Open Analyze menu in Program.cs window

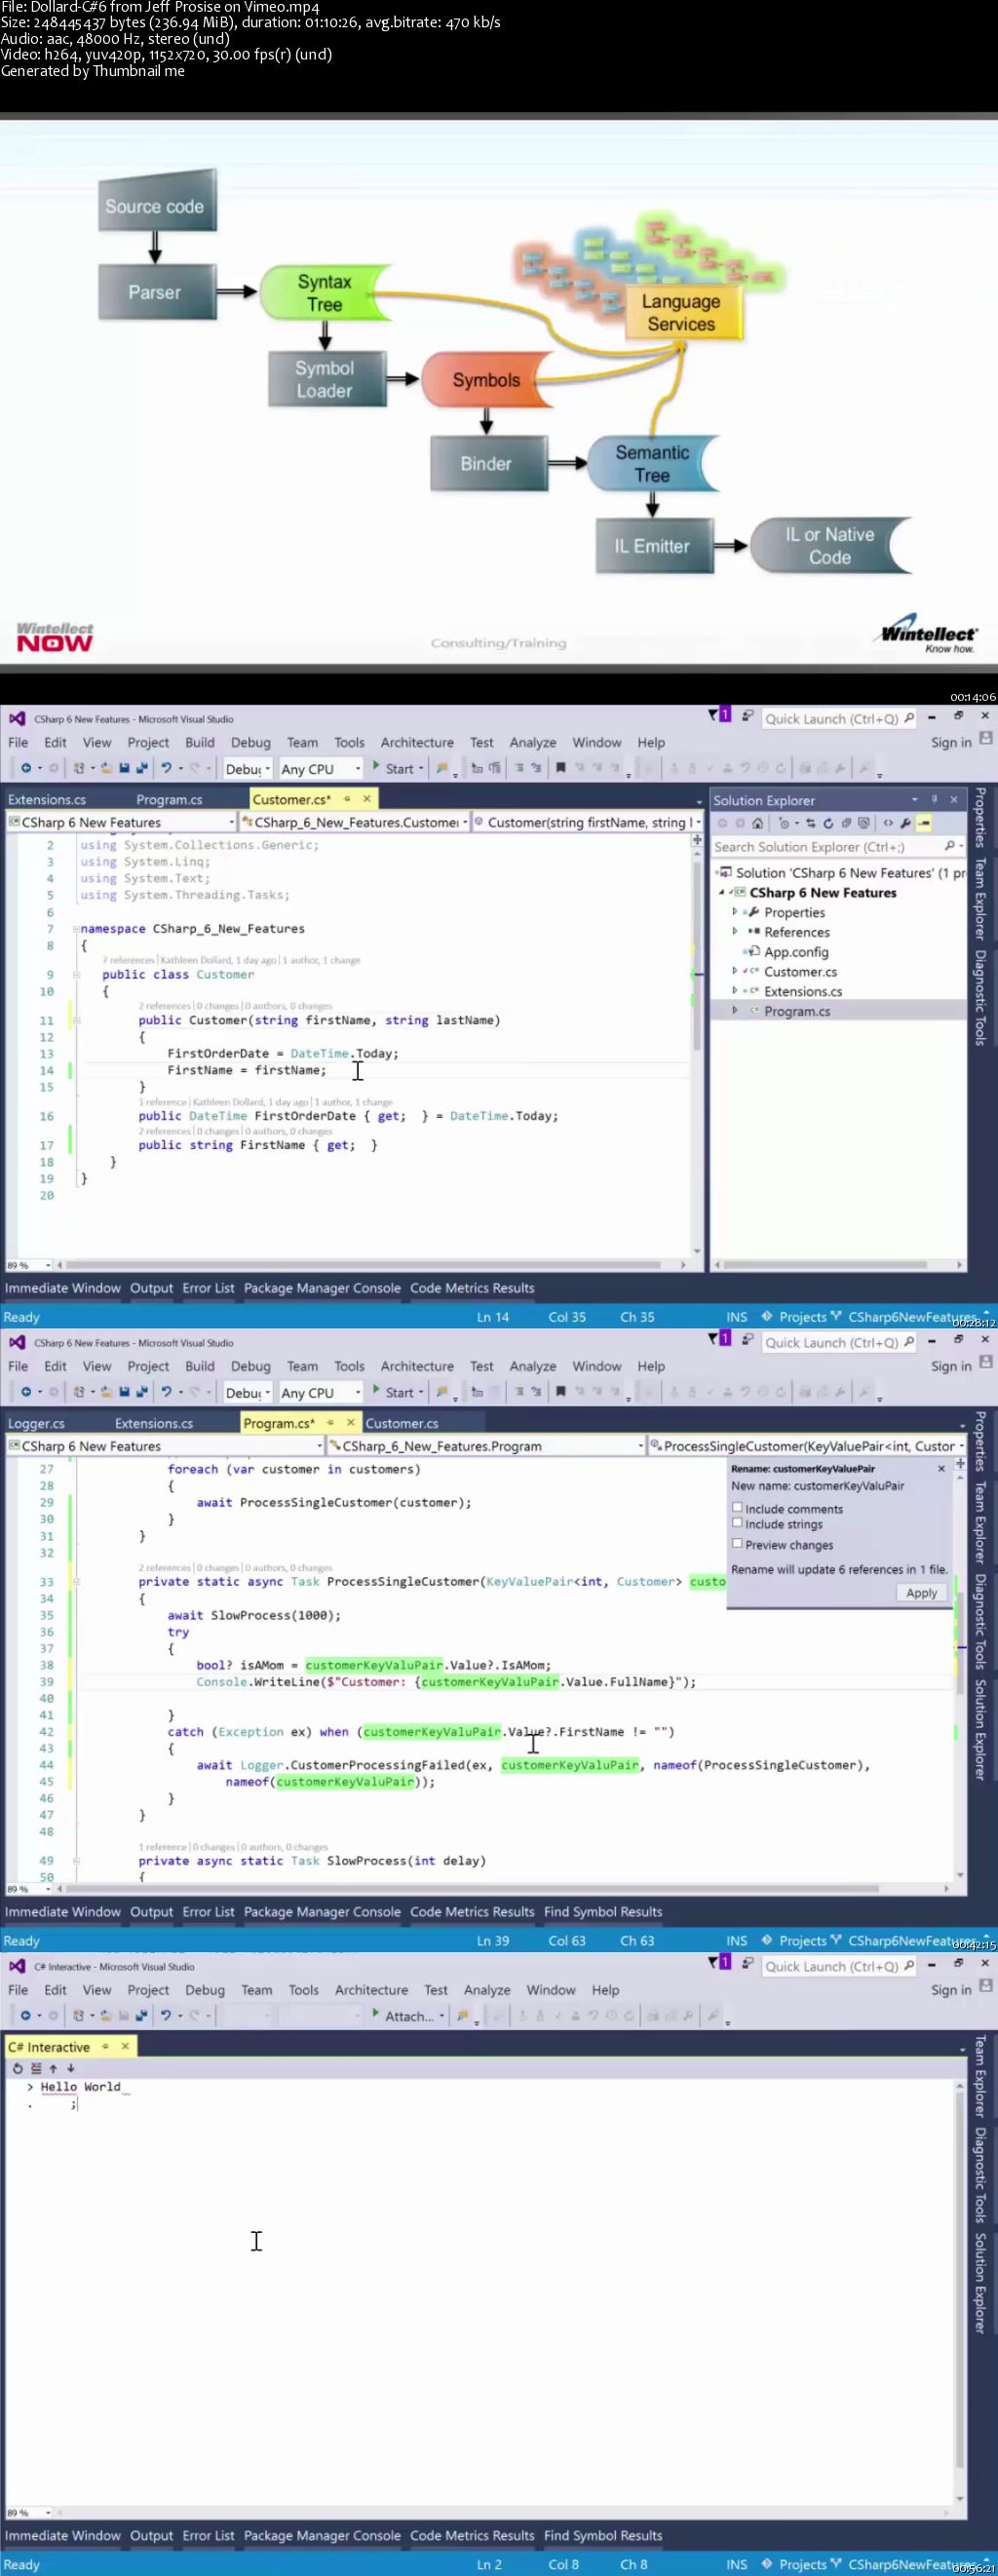point(533,1366)
